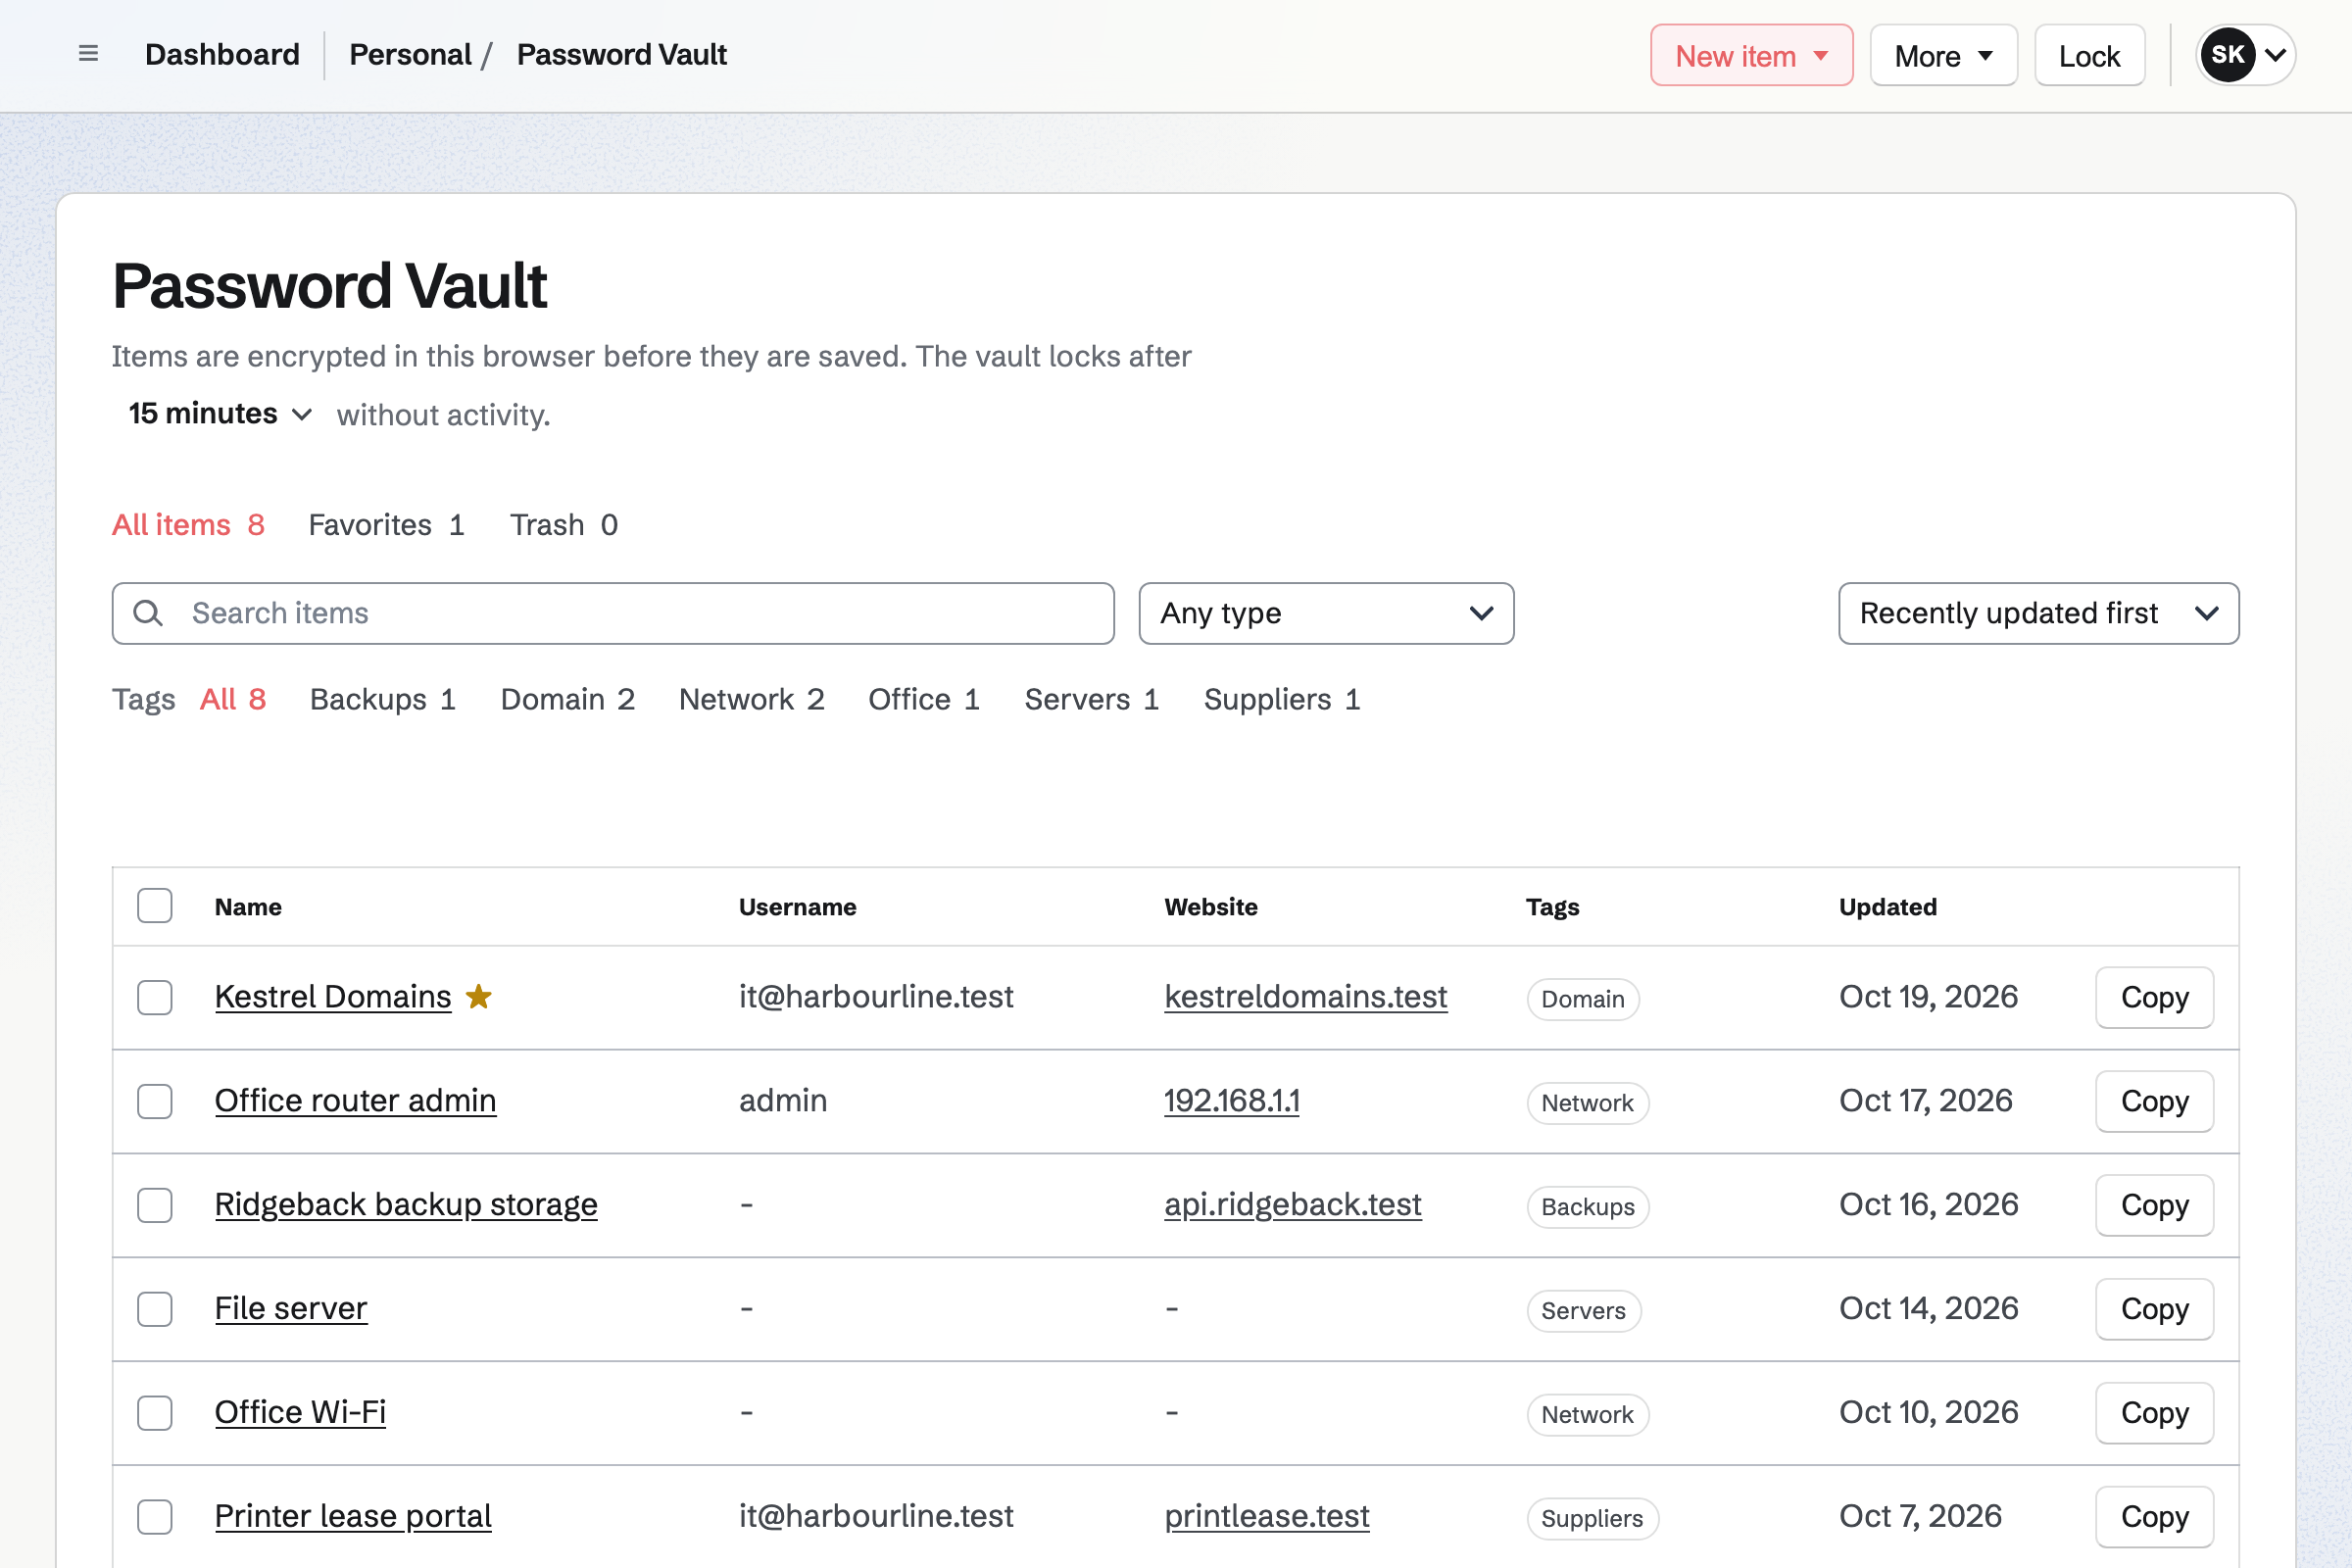Change the 15 minutes lock timeout
2352x1568 pixels.
point(220,414)
